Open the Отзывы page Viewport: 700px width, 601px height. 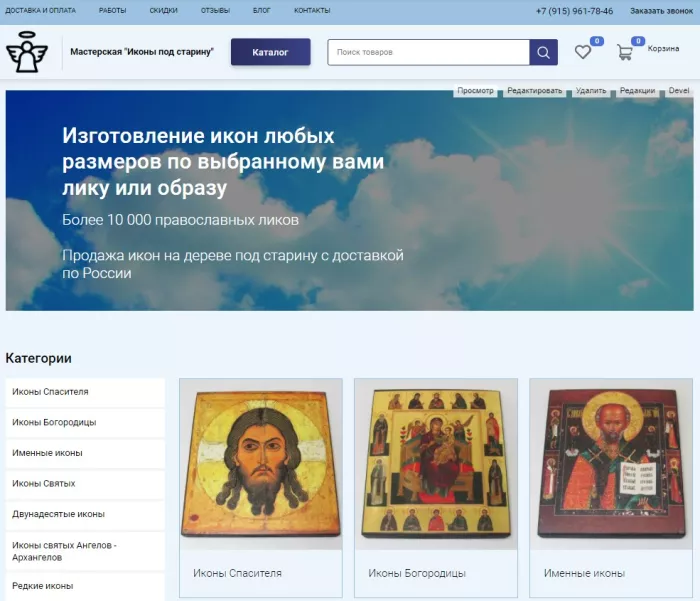tap(215, 10)
